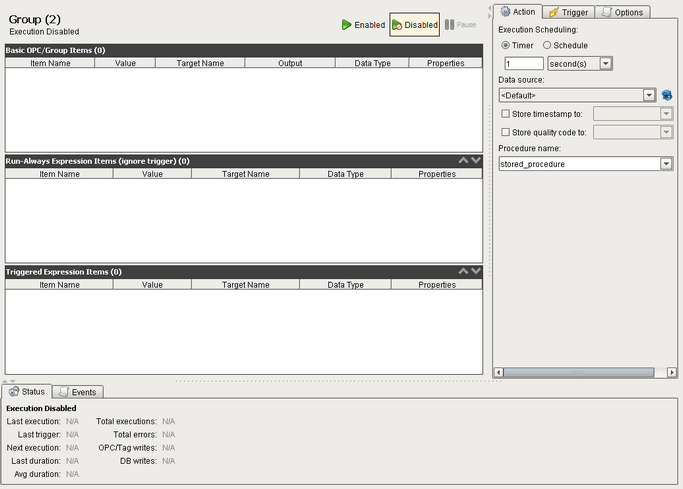Click Value header in Triggered Expression Items
Screen dimensions: 683x489
pyautogui.click(x=152, y=285)
